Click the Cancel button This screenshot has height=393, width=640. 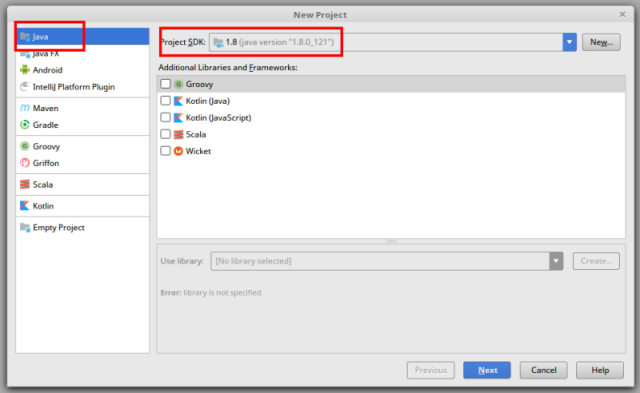[543, 370]
